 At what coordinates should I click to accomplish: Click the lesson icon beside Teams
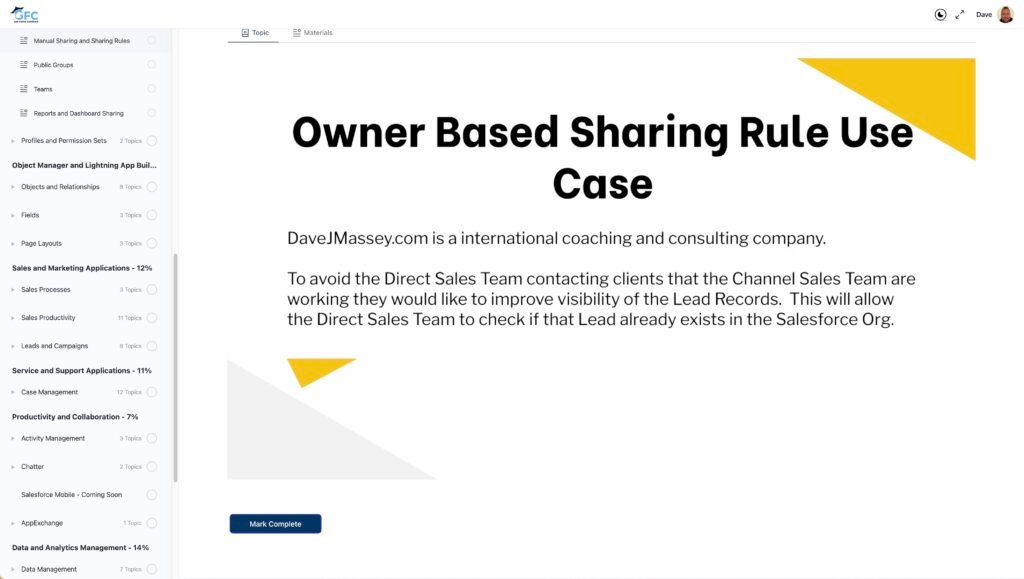(24, 89)
